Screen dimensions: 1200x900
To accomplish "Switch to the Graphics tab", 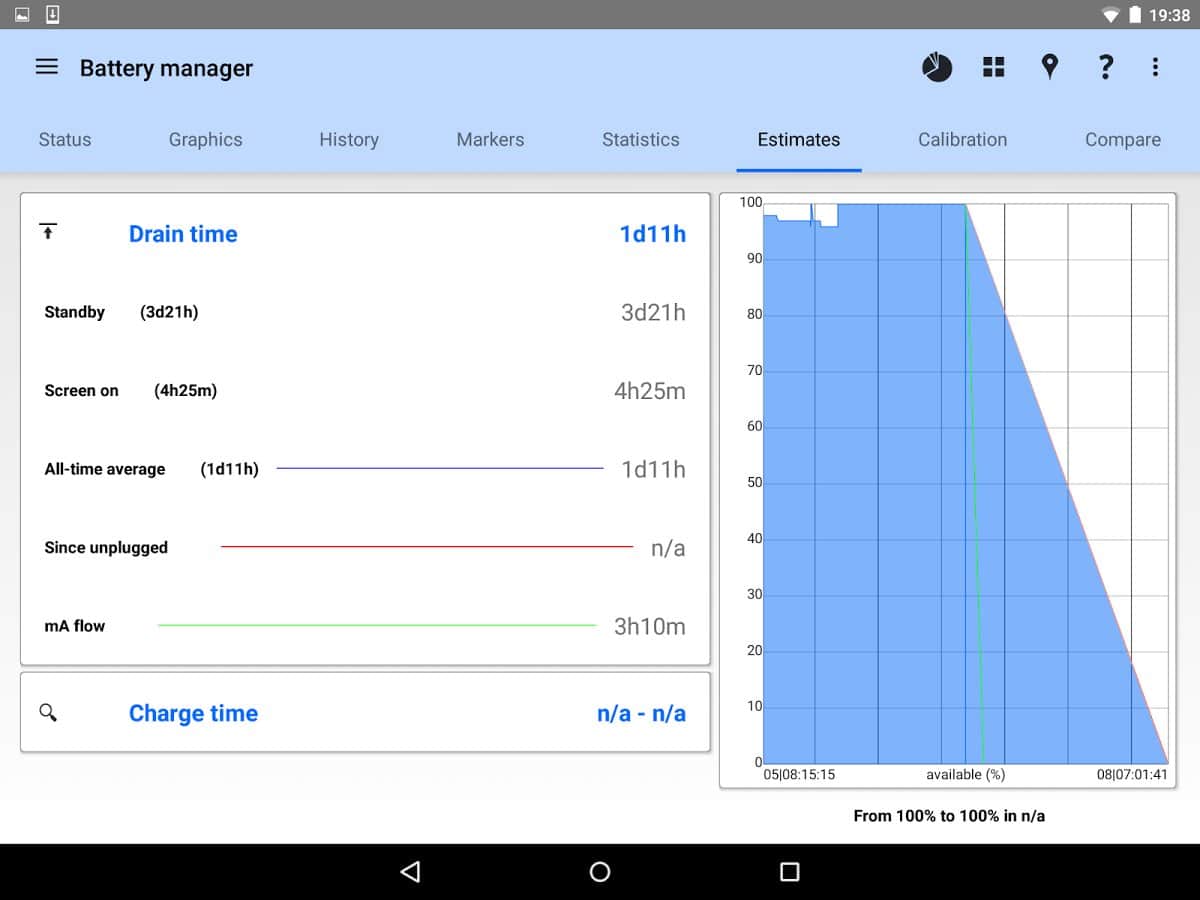I will [205, 140].
